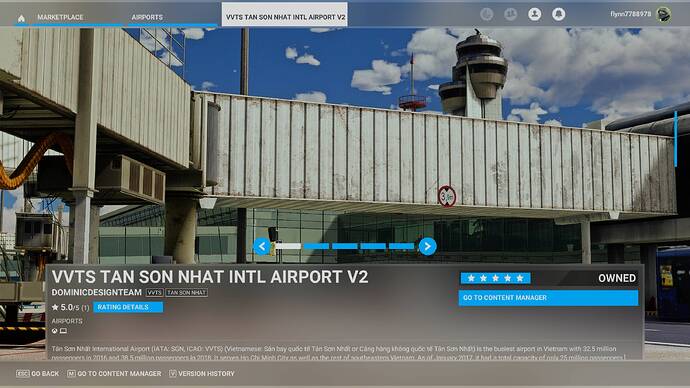Click the product title VVTS Tan Son Nhat

click(210, 277)
